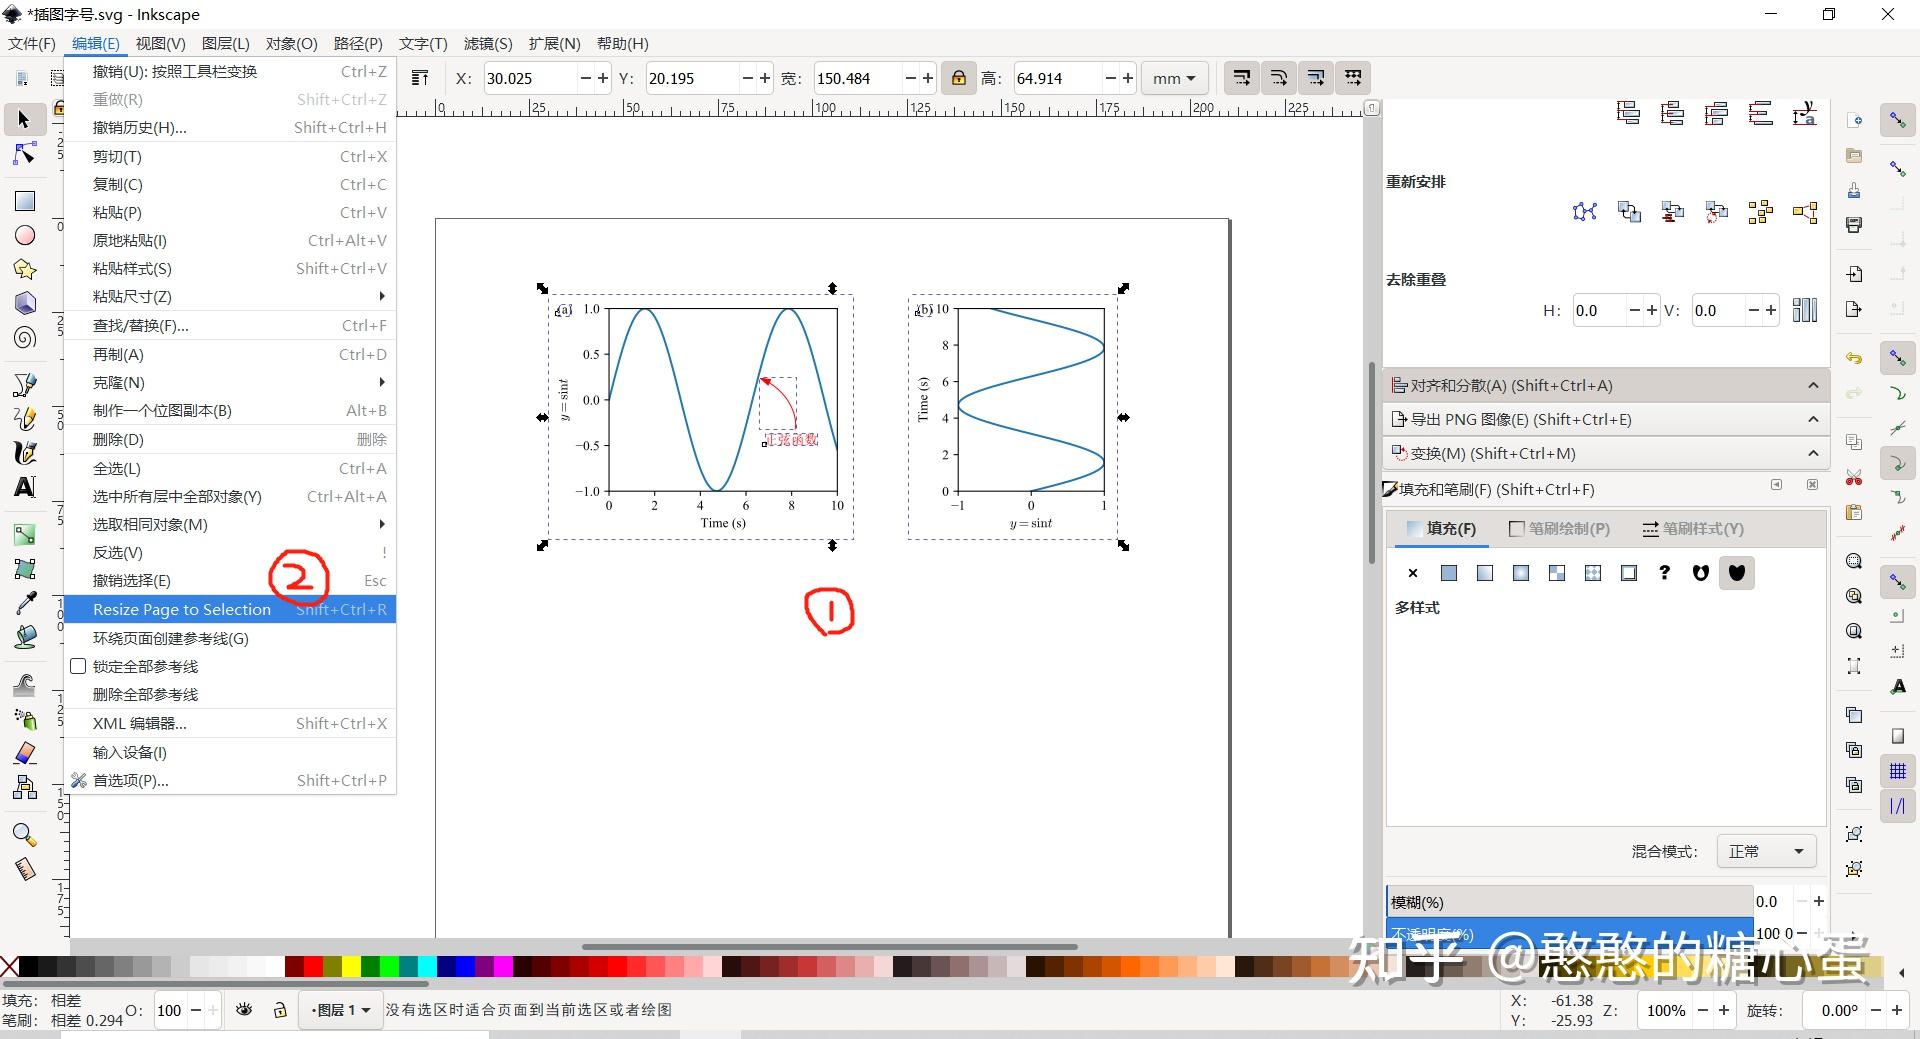Collapse the 对齐和分散 panel header
1920x1039 pixels.
(1813, 385)
